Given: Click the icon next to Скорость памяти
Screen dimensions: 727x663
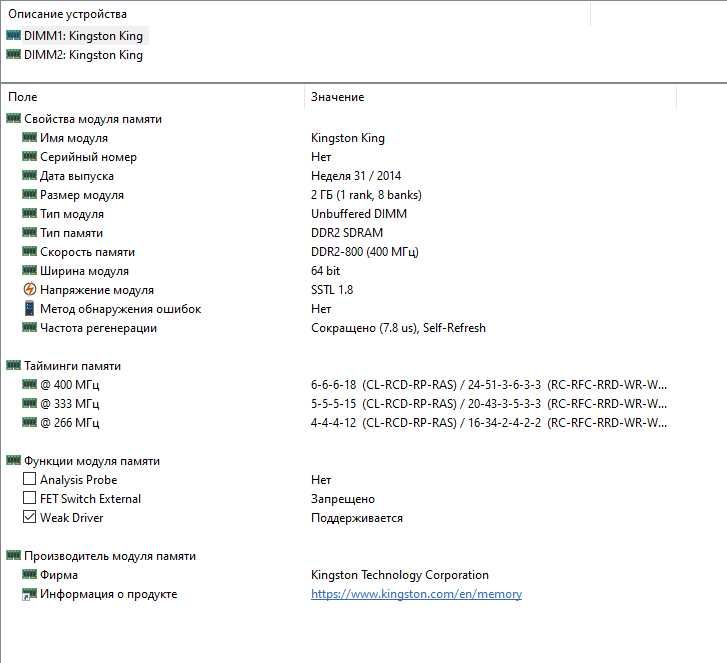Looking at the screenshot, I should pos(29,251).
